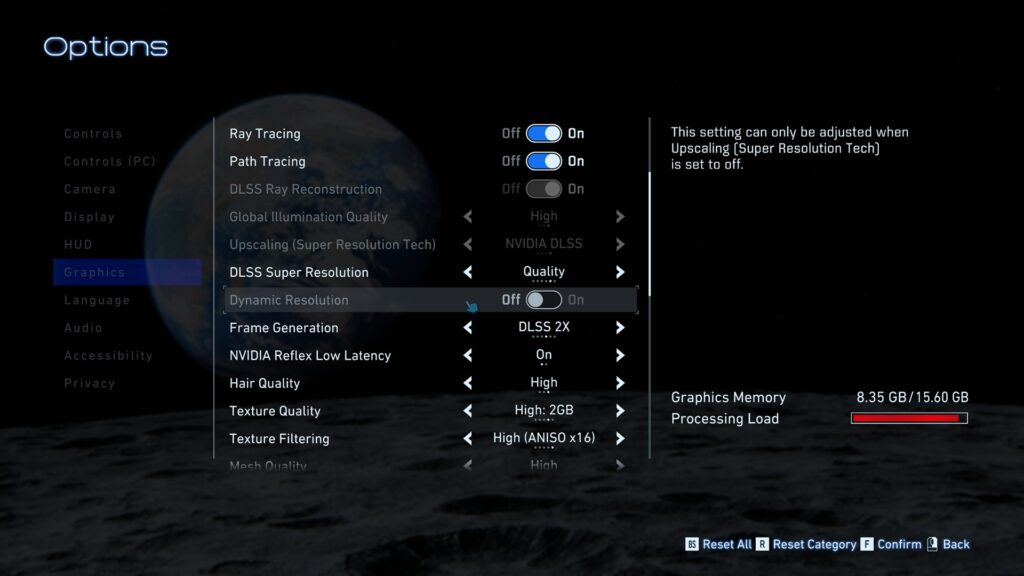1024x576 pixels.
Task: Click left arrow for NVIDIA Reflex Low Latency
Action: (x=468, y=355)
